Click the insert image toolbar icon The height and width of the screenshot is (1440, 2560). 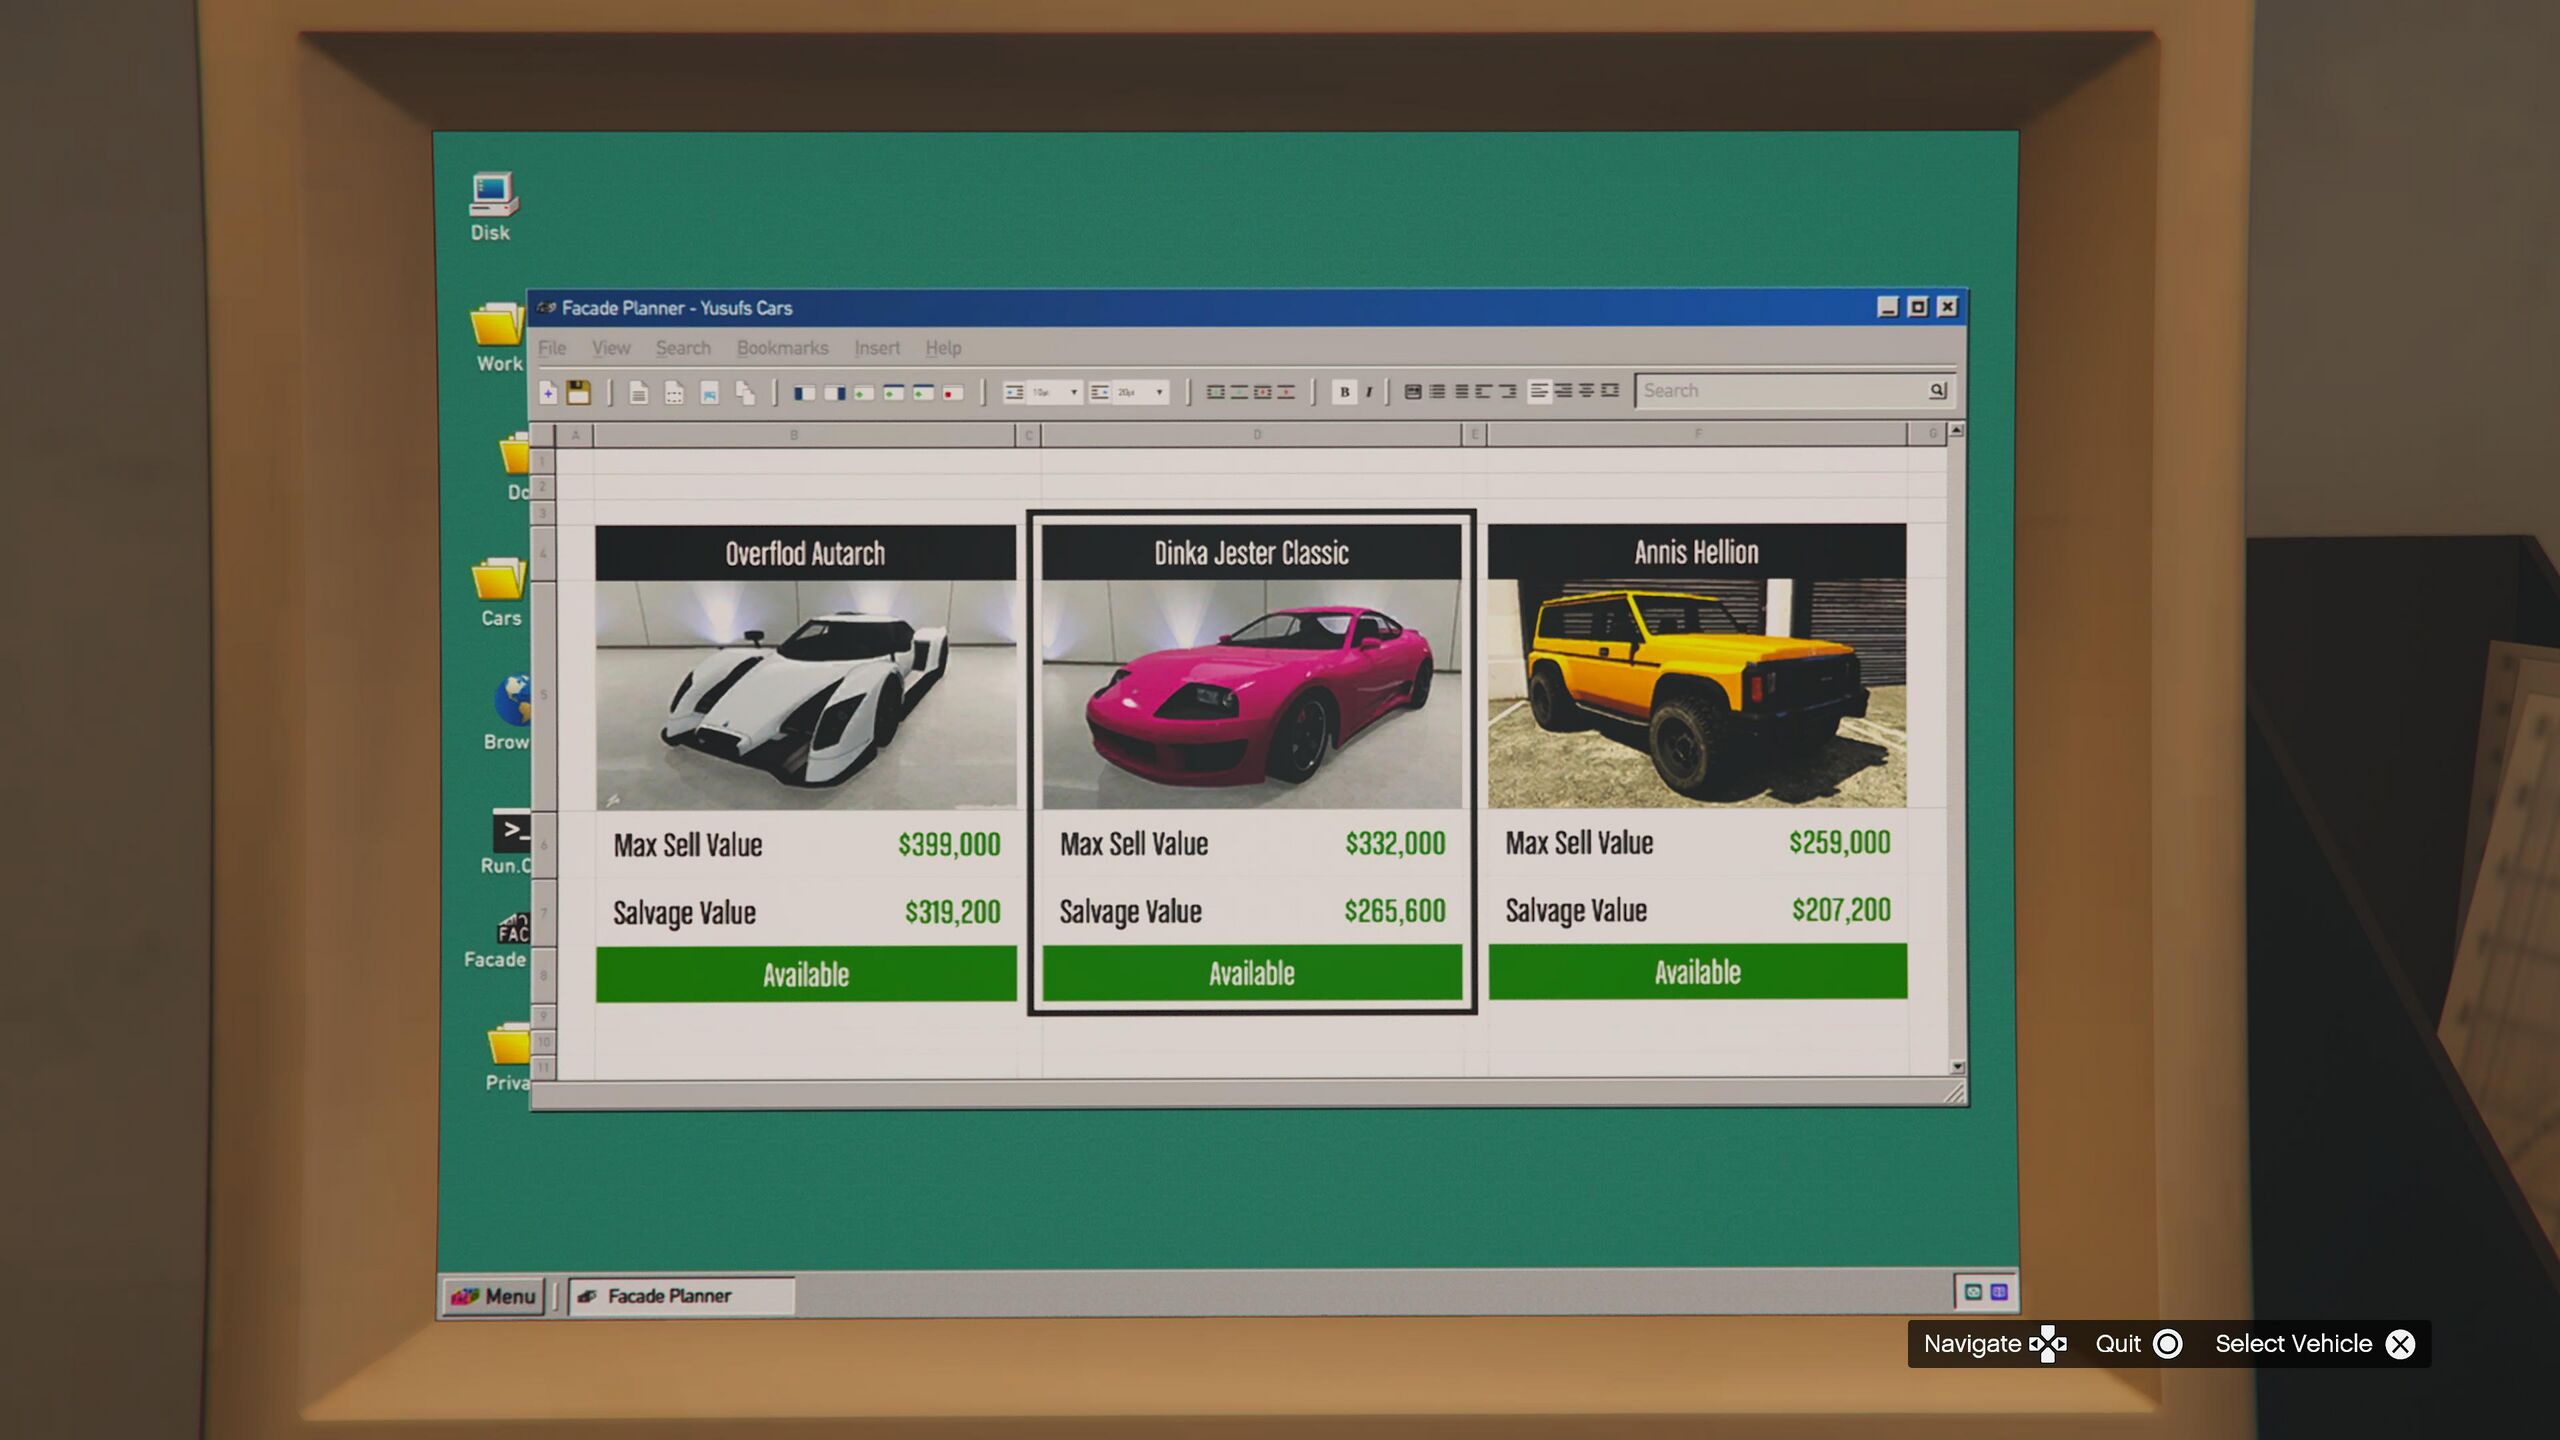click(x=709, y=393)
